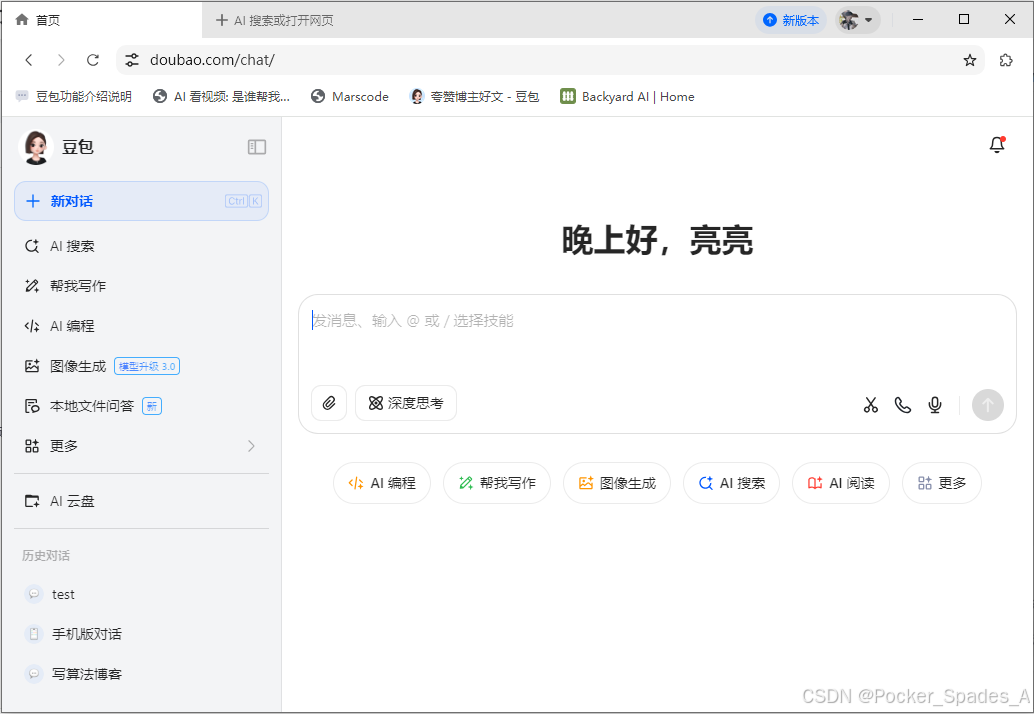1034x714 pixels.
Task: Expand the 更多 sidebar submenu
Action: [x=140, y=446]
